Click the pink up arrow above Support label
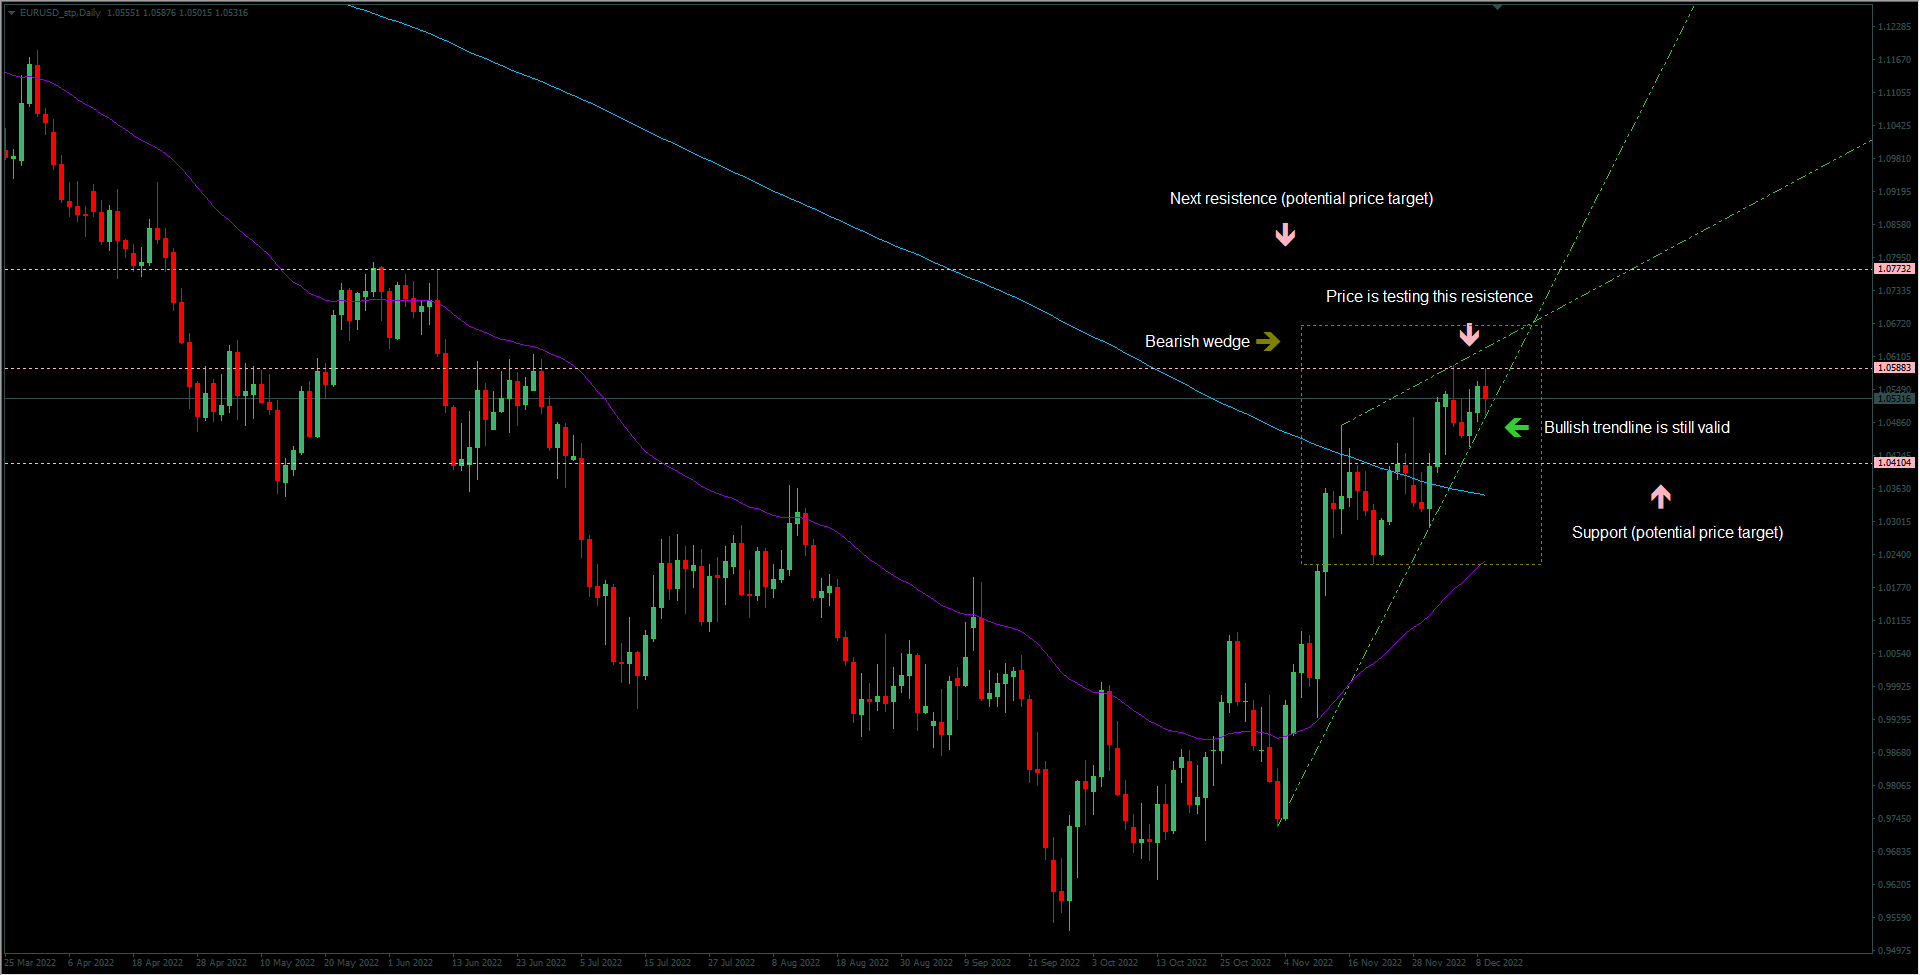 click(1661, 496)
